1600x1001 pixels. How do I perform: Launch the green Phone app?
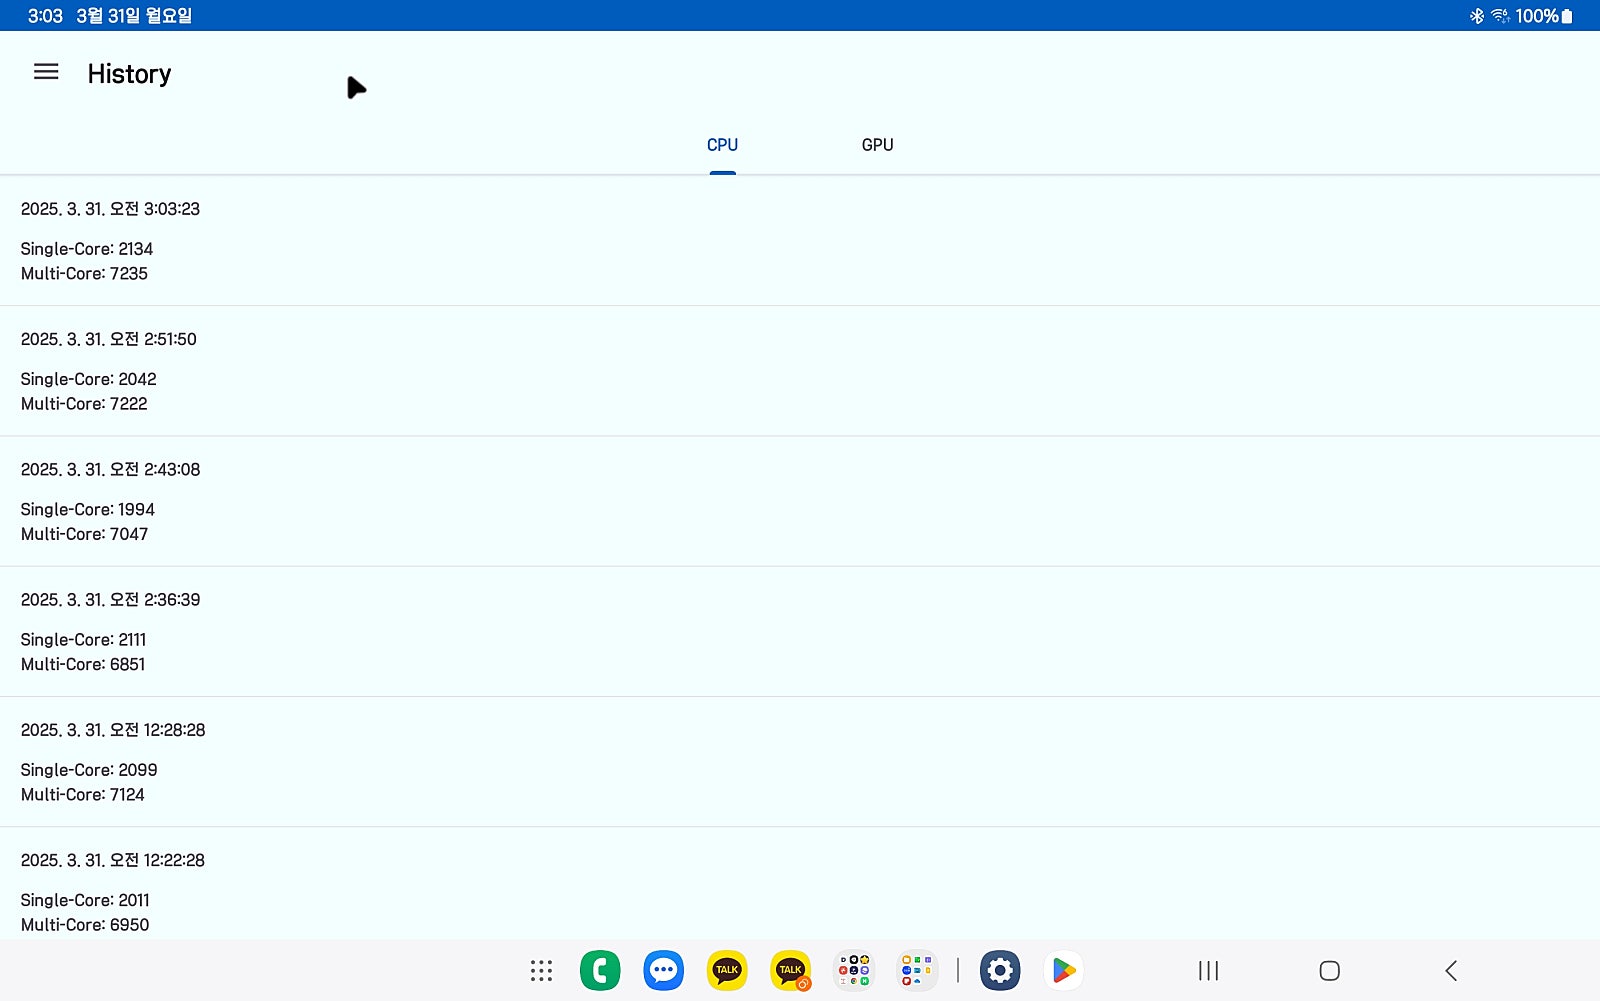pyautogui.click(x=600, y=970)
